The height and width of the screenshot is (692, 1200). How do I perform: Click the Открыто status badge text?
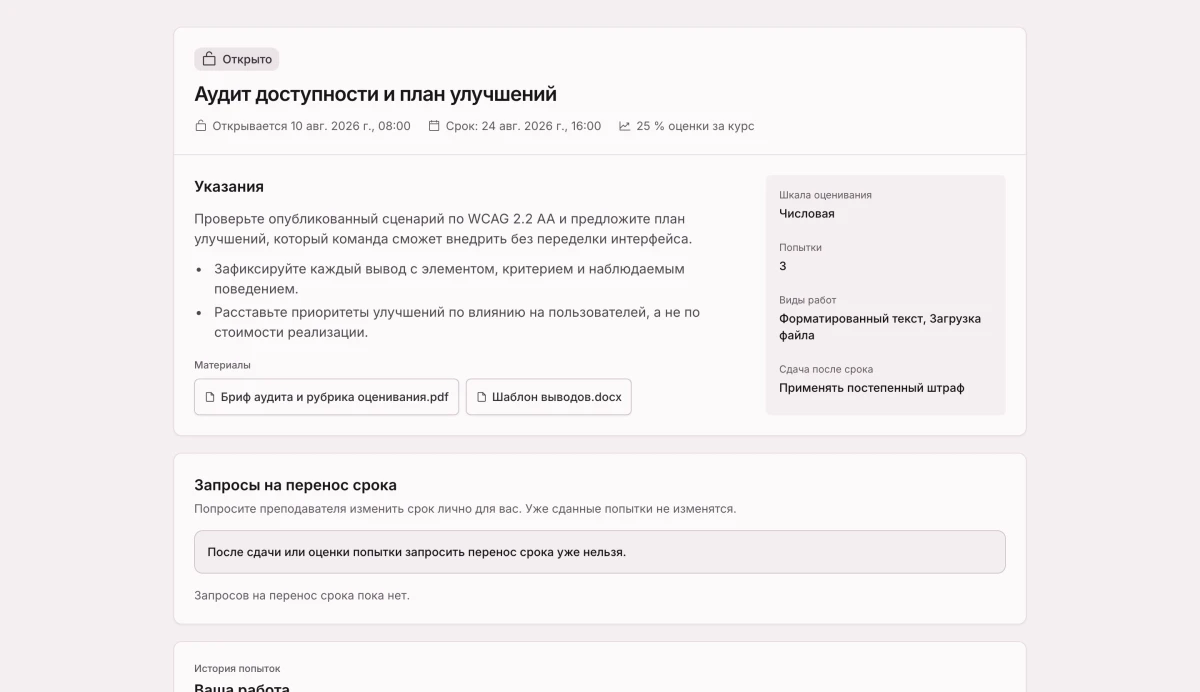point(247,59)
